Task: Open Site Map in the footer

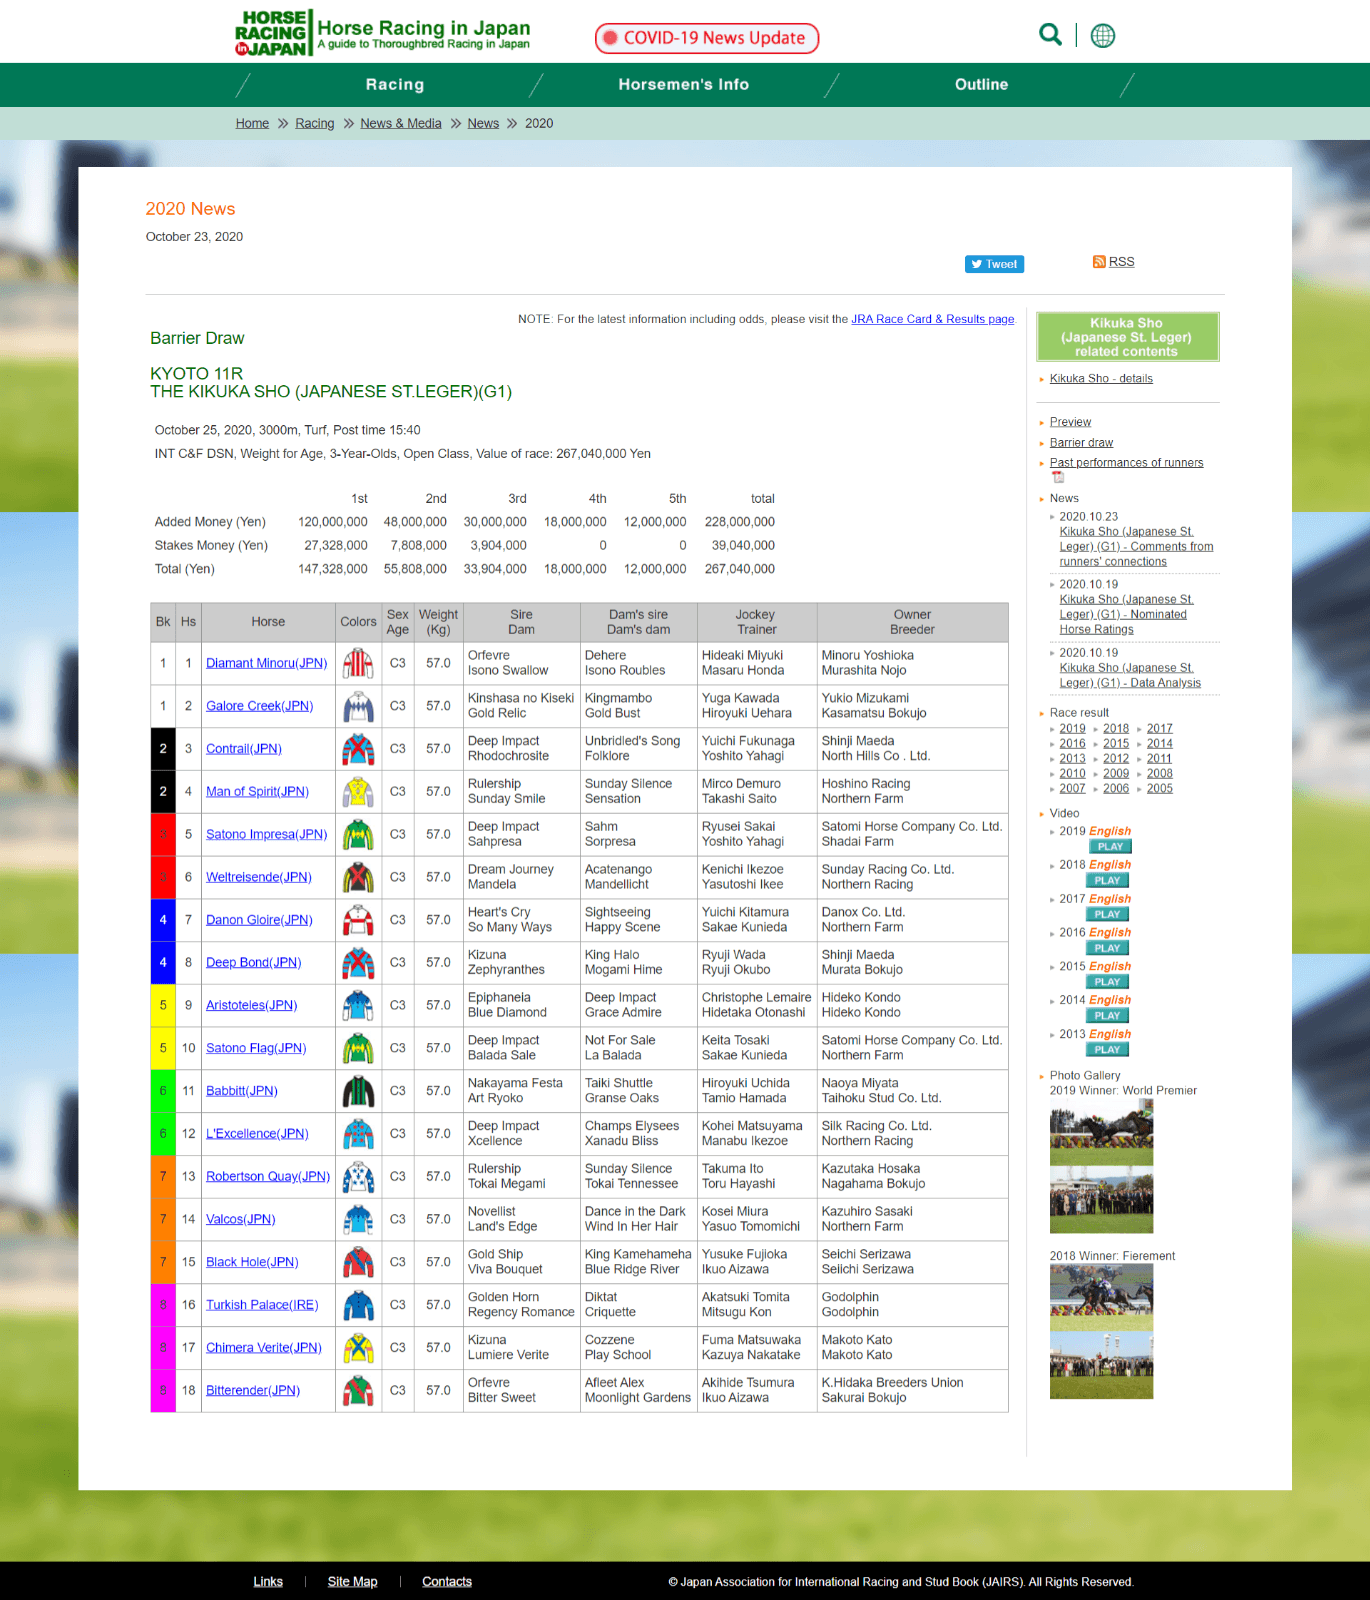Action: pyautogui.click(x=352, y=1582)
